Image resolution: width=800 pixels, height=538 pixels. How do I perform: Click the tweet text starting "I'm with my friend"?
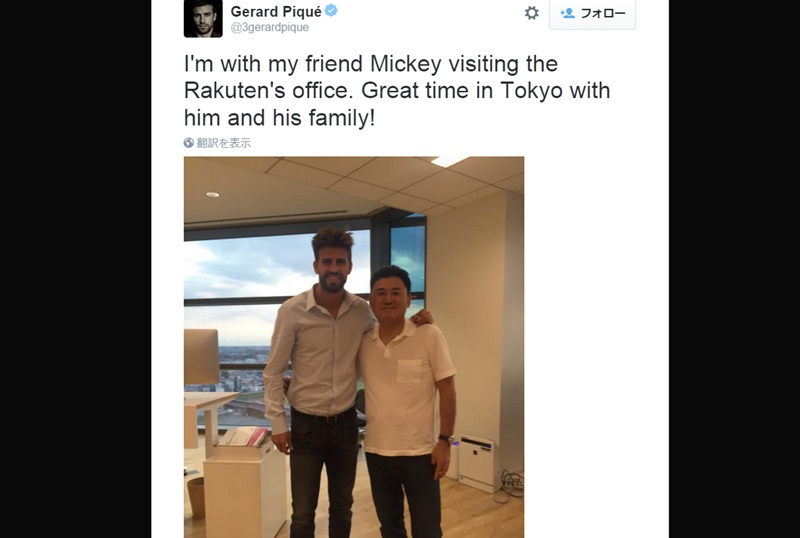[x=397, y=91]
